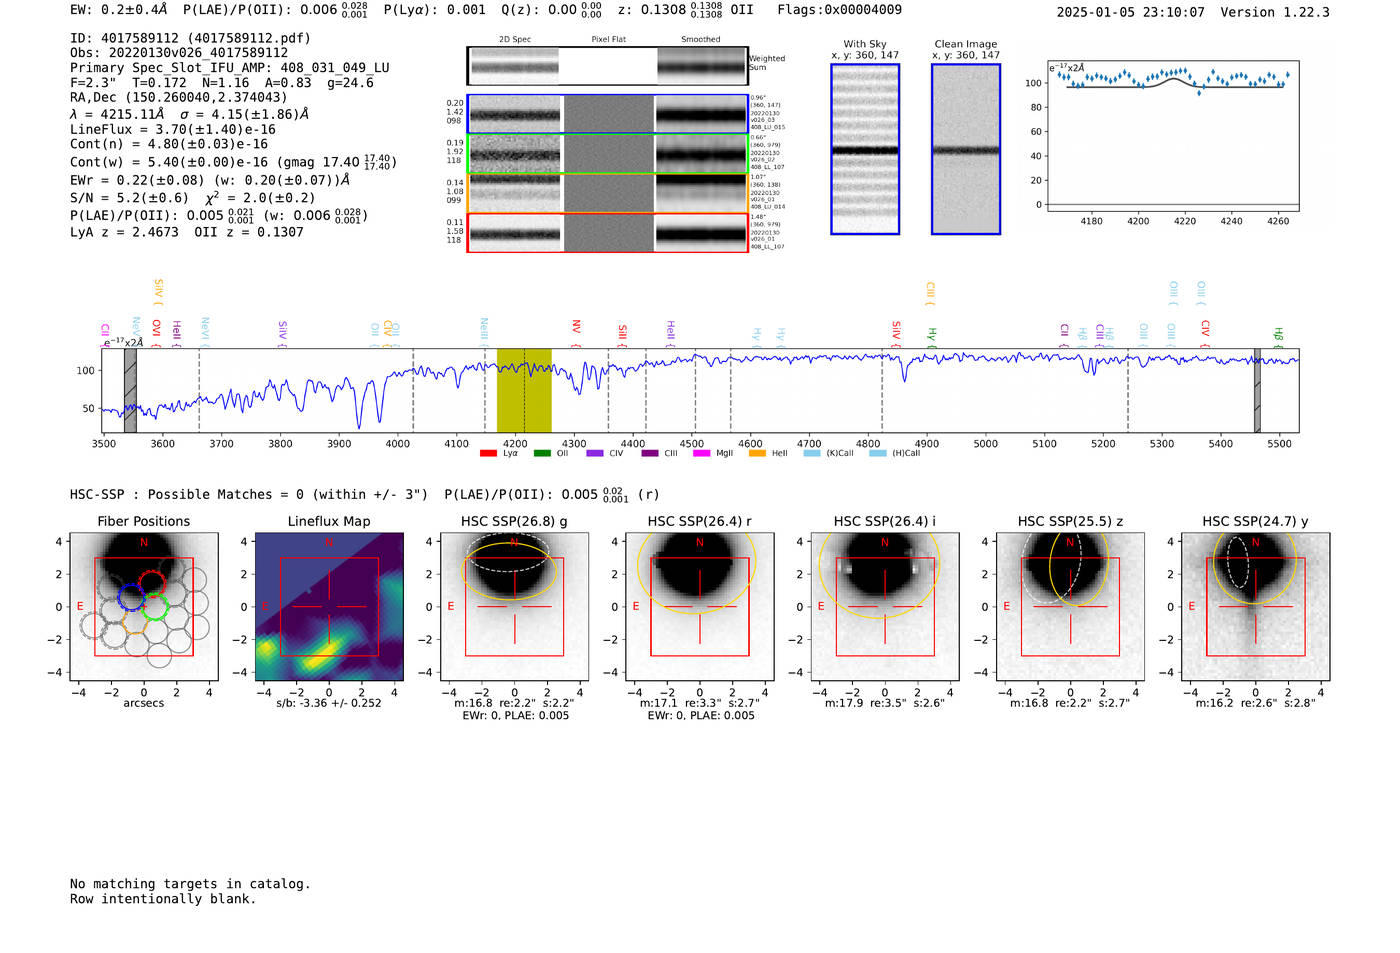Select the red-bordered 2D spectrum row
Viewport: 1400px width, 953px height.
point(608,233)
